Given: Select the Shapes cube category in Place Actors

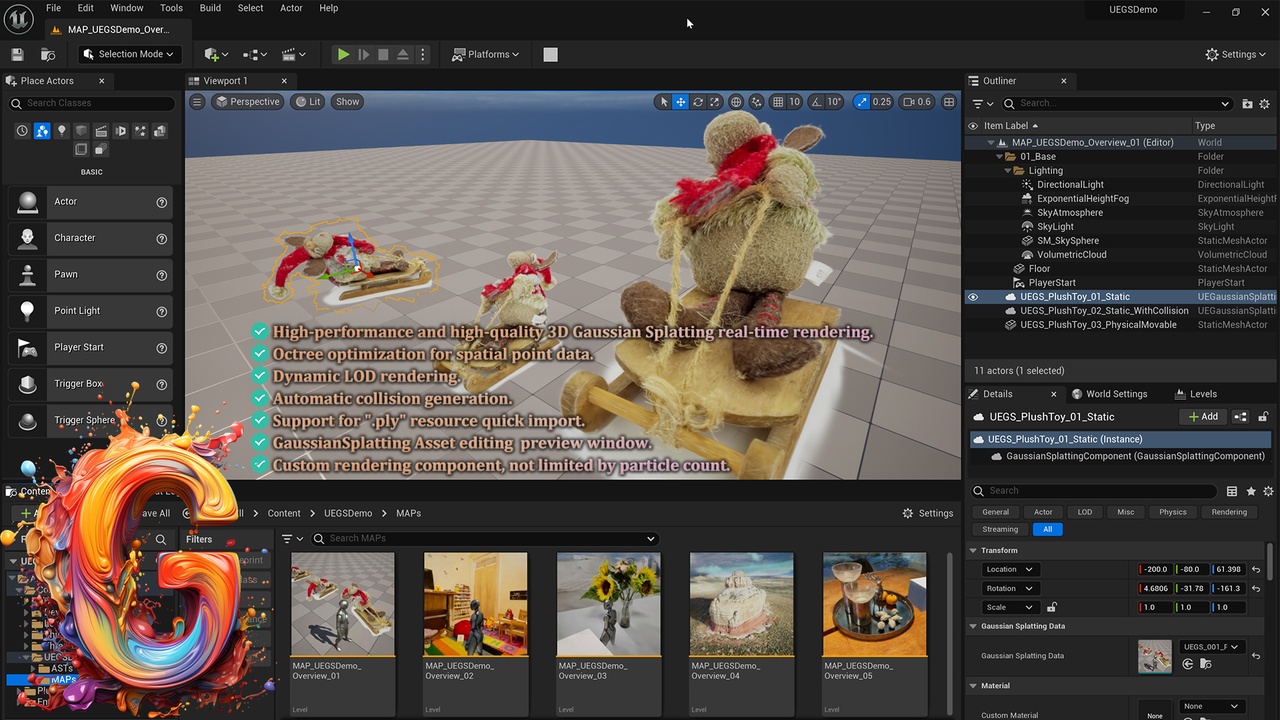Looking at the screenshot, I should pyautogui.click(x=81, y=131).
